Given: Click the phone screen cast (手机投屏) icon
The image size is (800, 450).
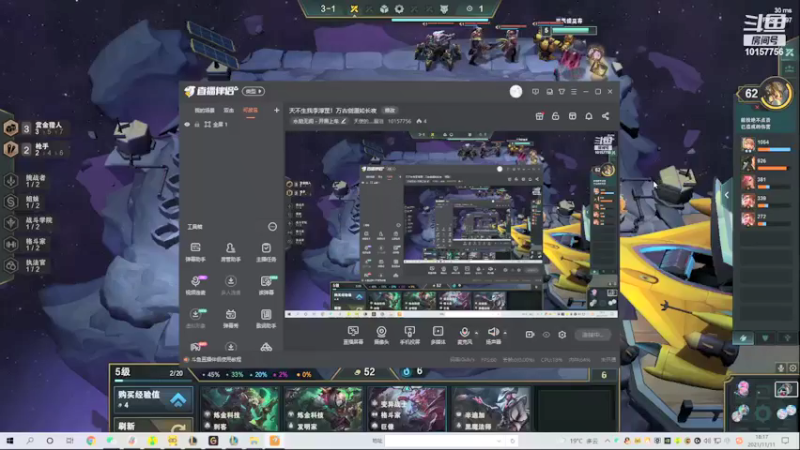Looking at the screenshot, I should pos(409,335).
